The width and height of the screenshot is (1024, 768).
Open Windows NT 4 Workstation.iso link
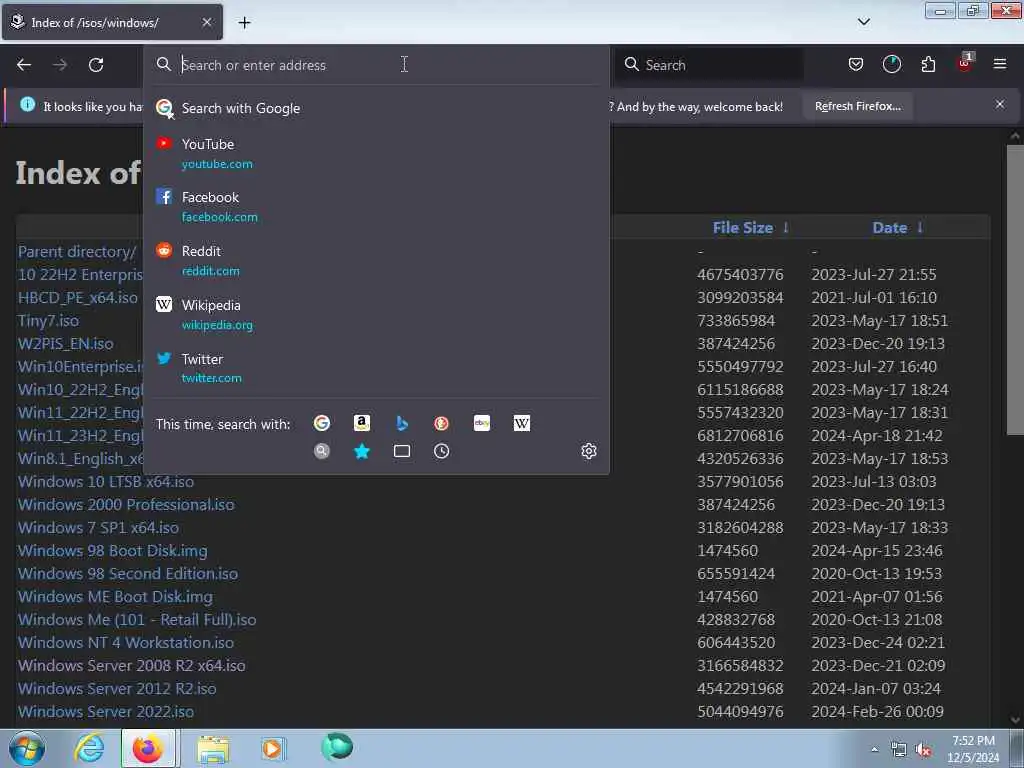(125, 643)
